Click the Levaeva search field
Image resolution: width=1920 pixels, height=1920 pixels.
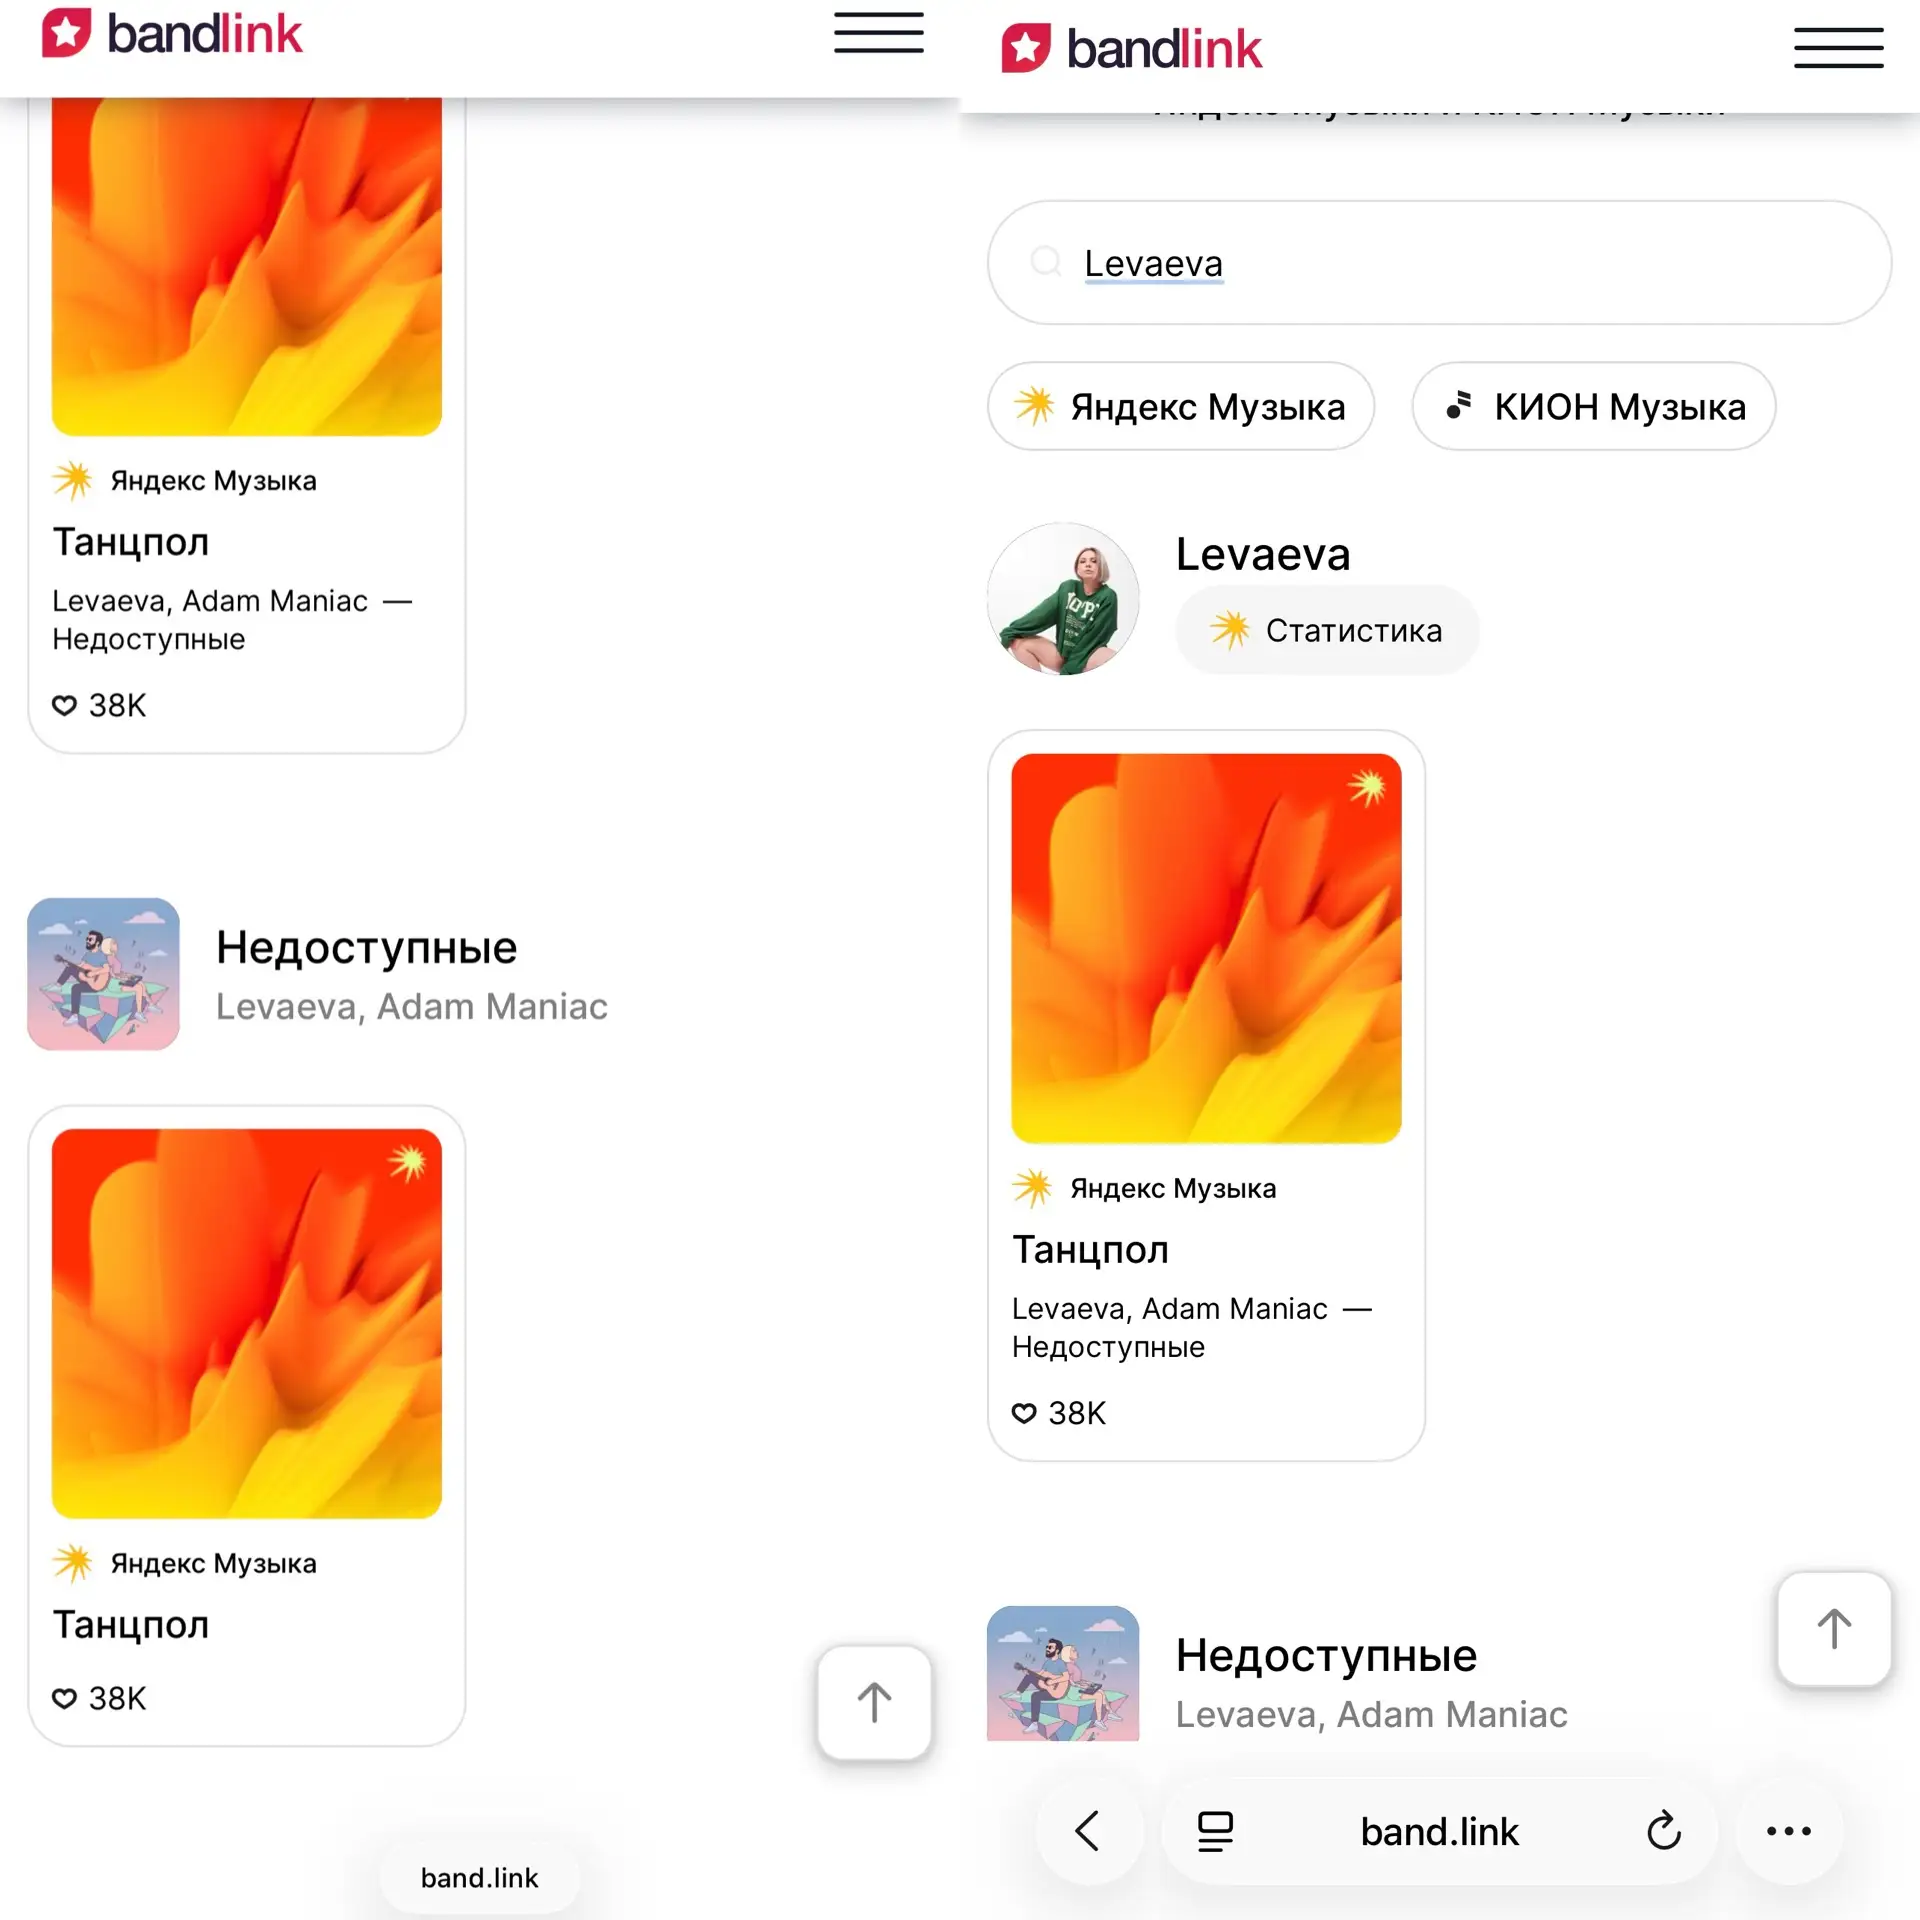point(1439,263)
